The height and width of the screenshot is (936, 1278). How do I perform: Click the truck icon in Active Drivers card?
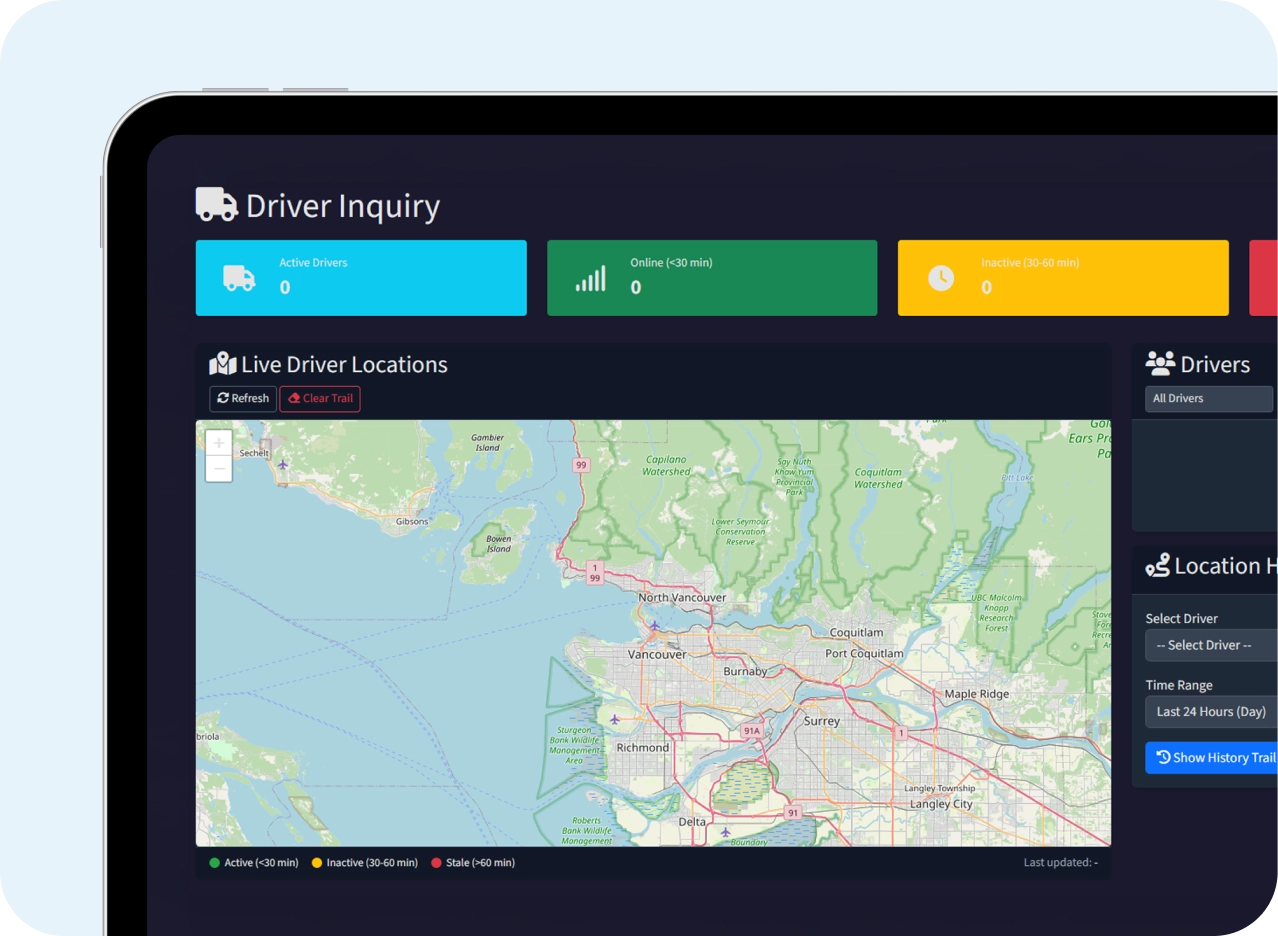(x=239, y=277)
